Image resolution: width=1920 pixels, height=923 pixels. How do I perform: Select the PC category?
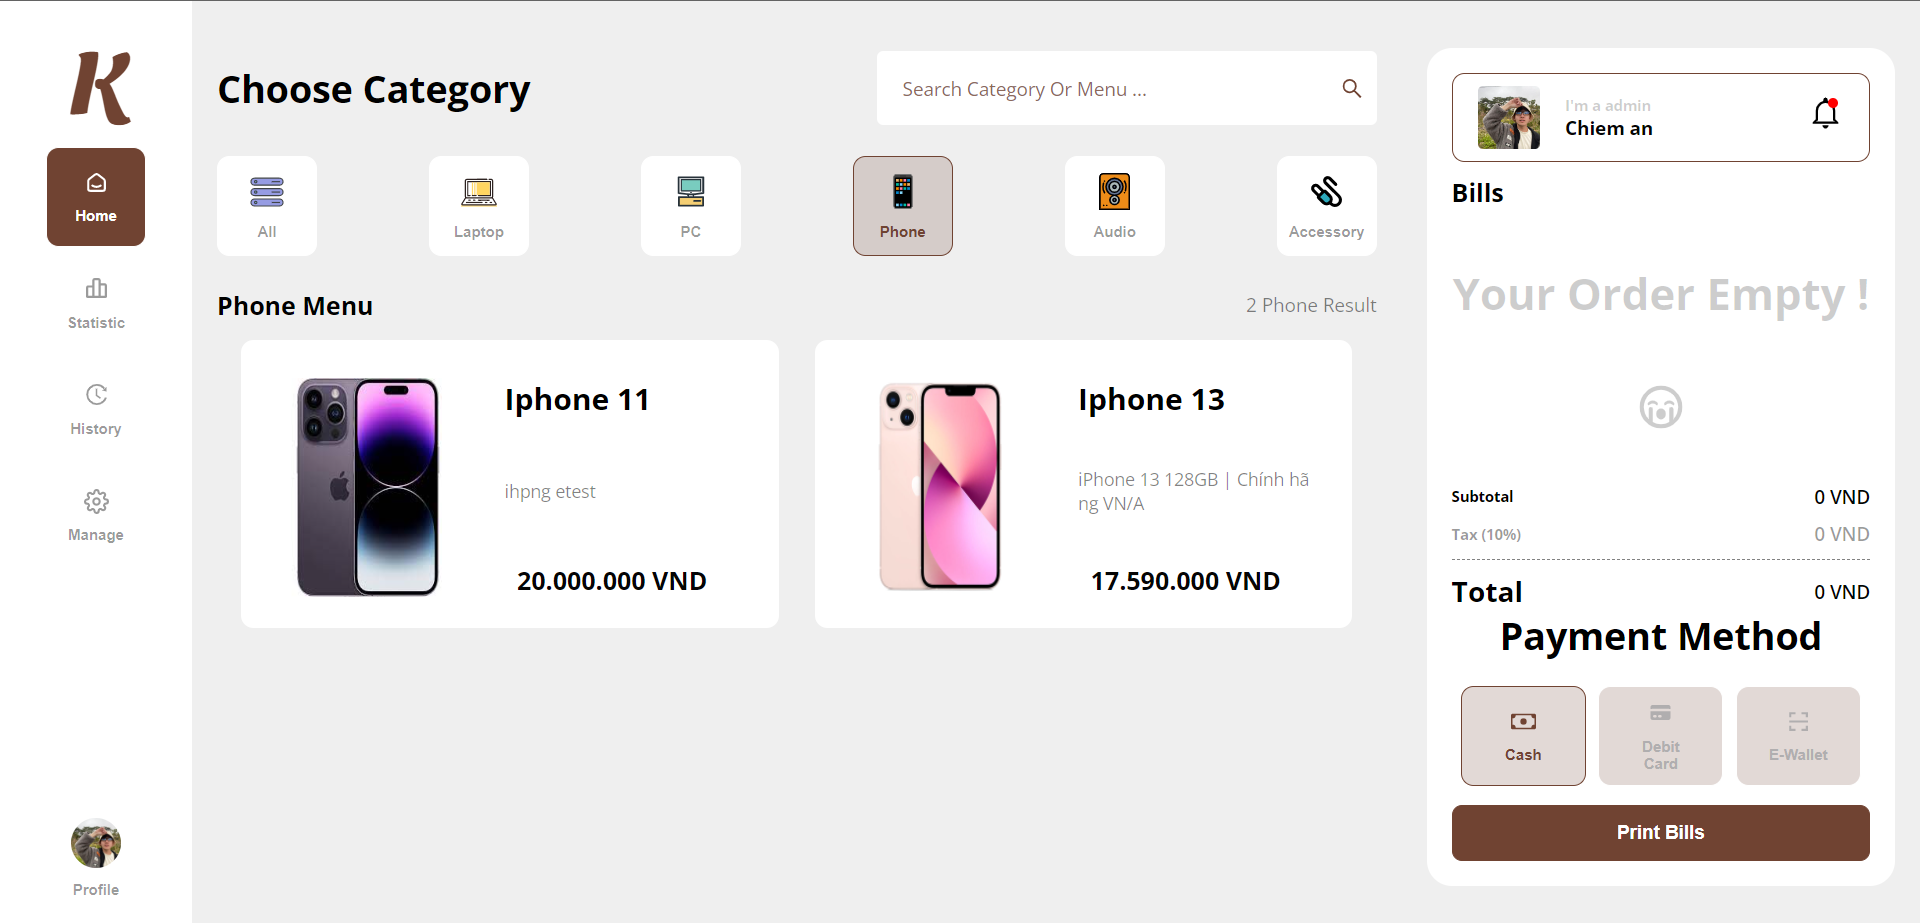[x=691, y=206]
